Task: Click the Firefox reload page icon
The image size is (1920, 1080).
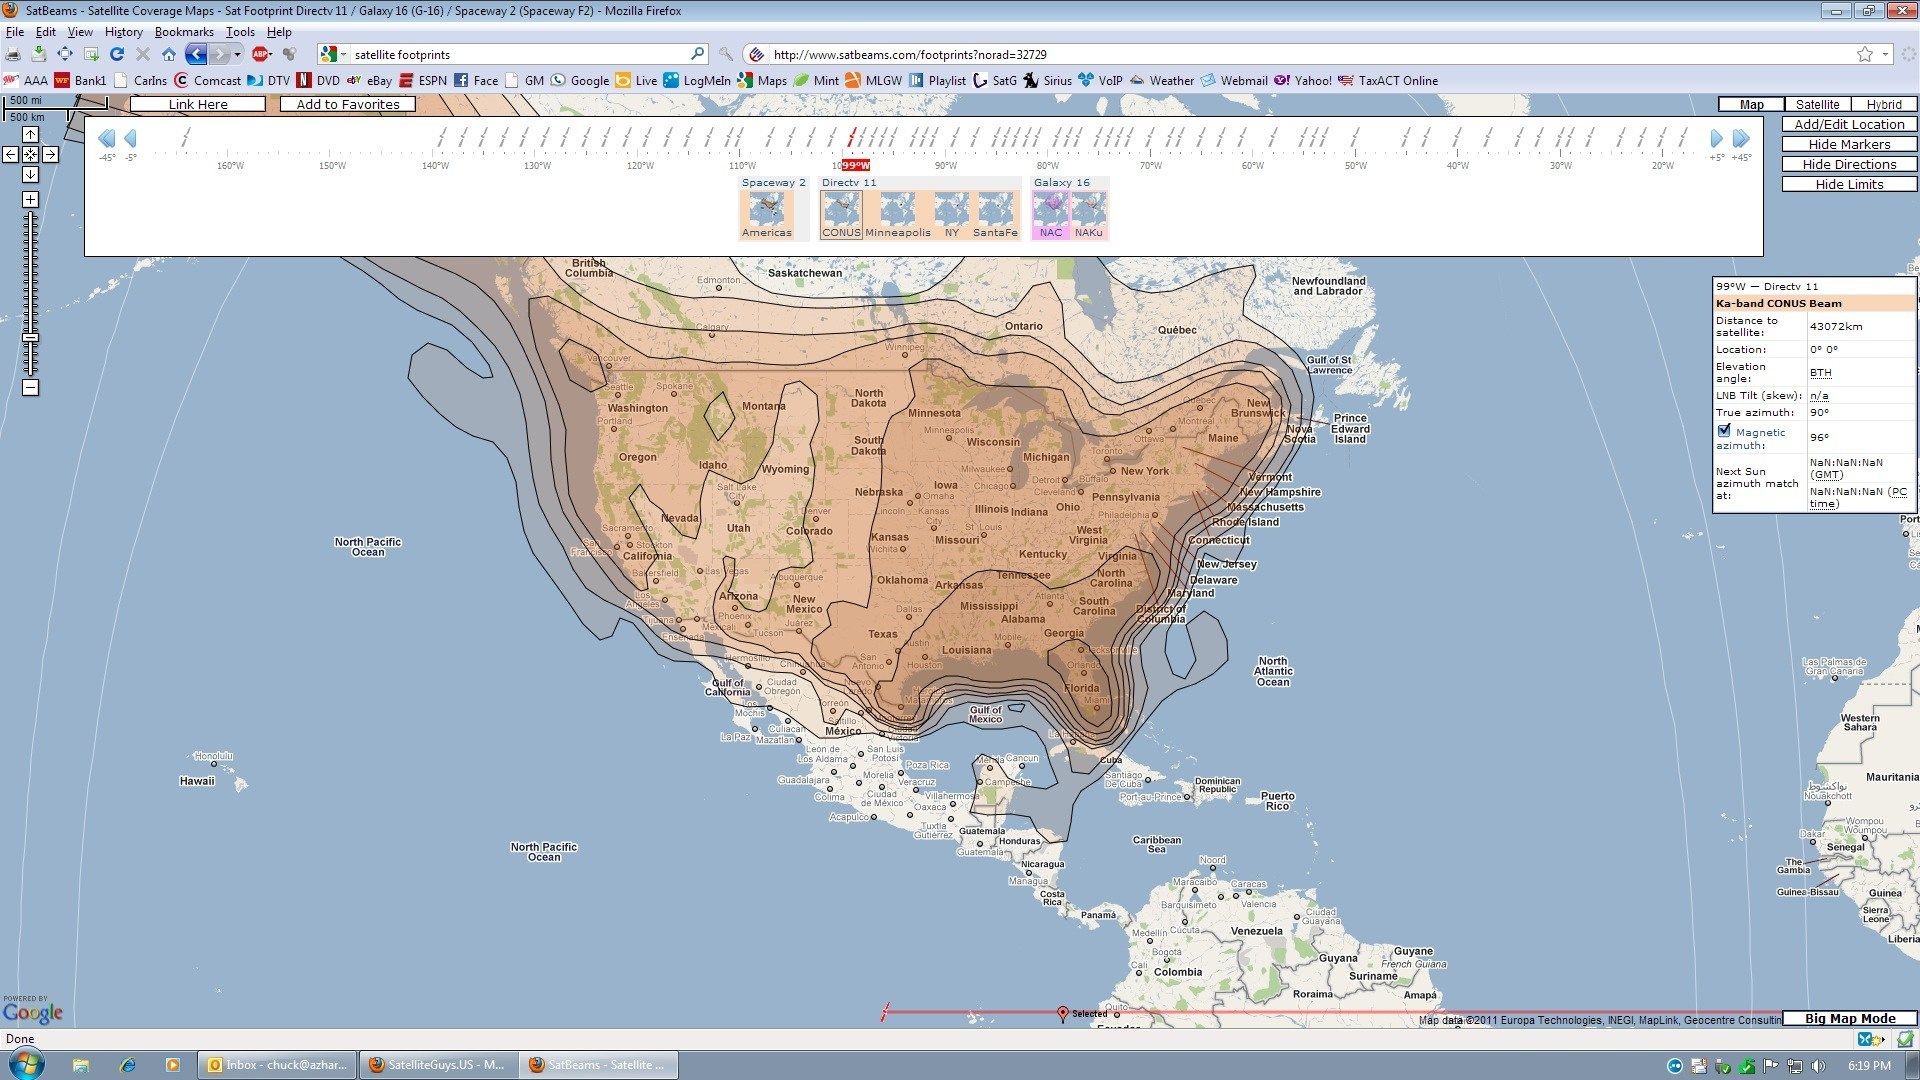Action: pyautogui.click(x=117, y=54)
